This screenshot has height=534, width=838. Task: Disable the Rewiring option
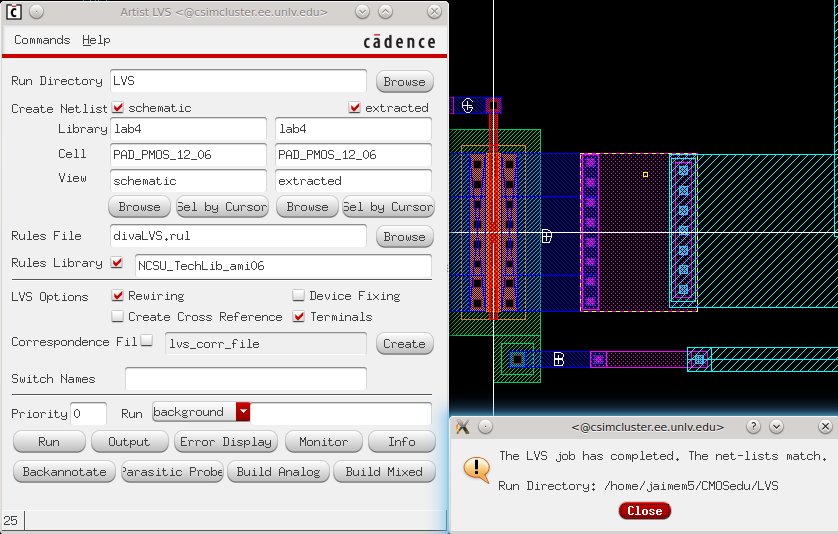pyautogui.click(x=118, y=295)
